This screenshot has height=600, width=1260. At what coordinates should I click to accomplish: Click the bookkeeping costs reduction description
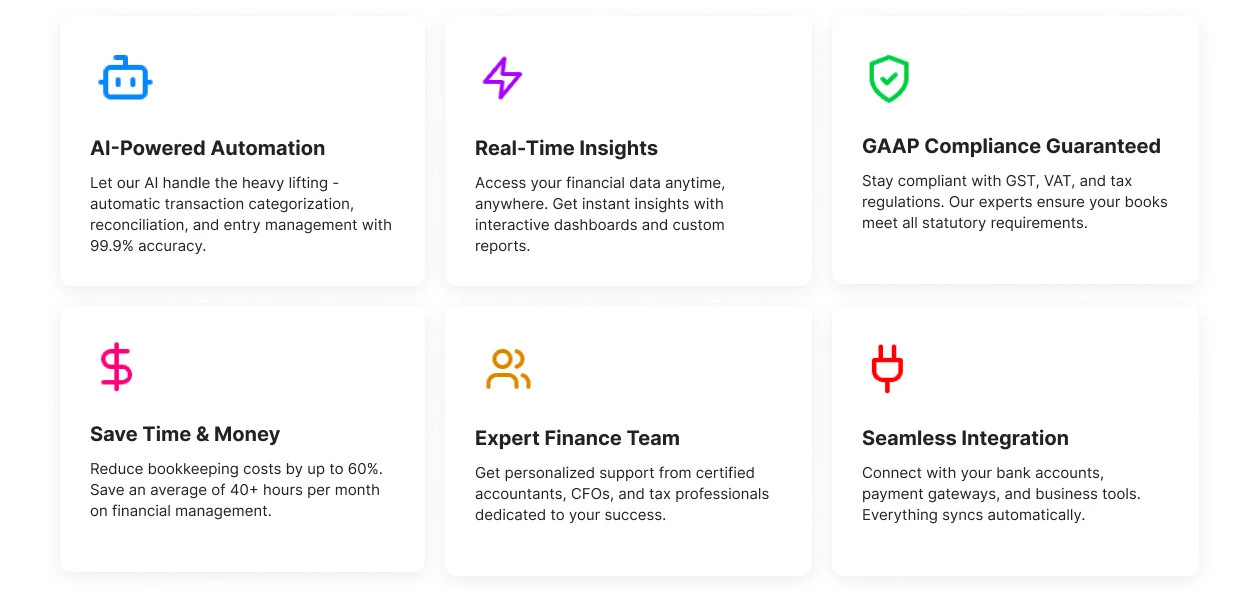(x=236, y=490)
